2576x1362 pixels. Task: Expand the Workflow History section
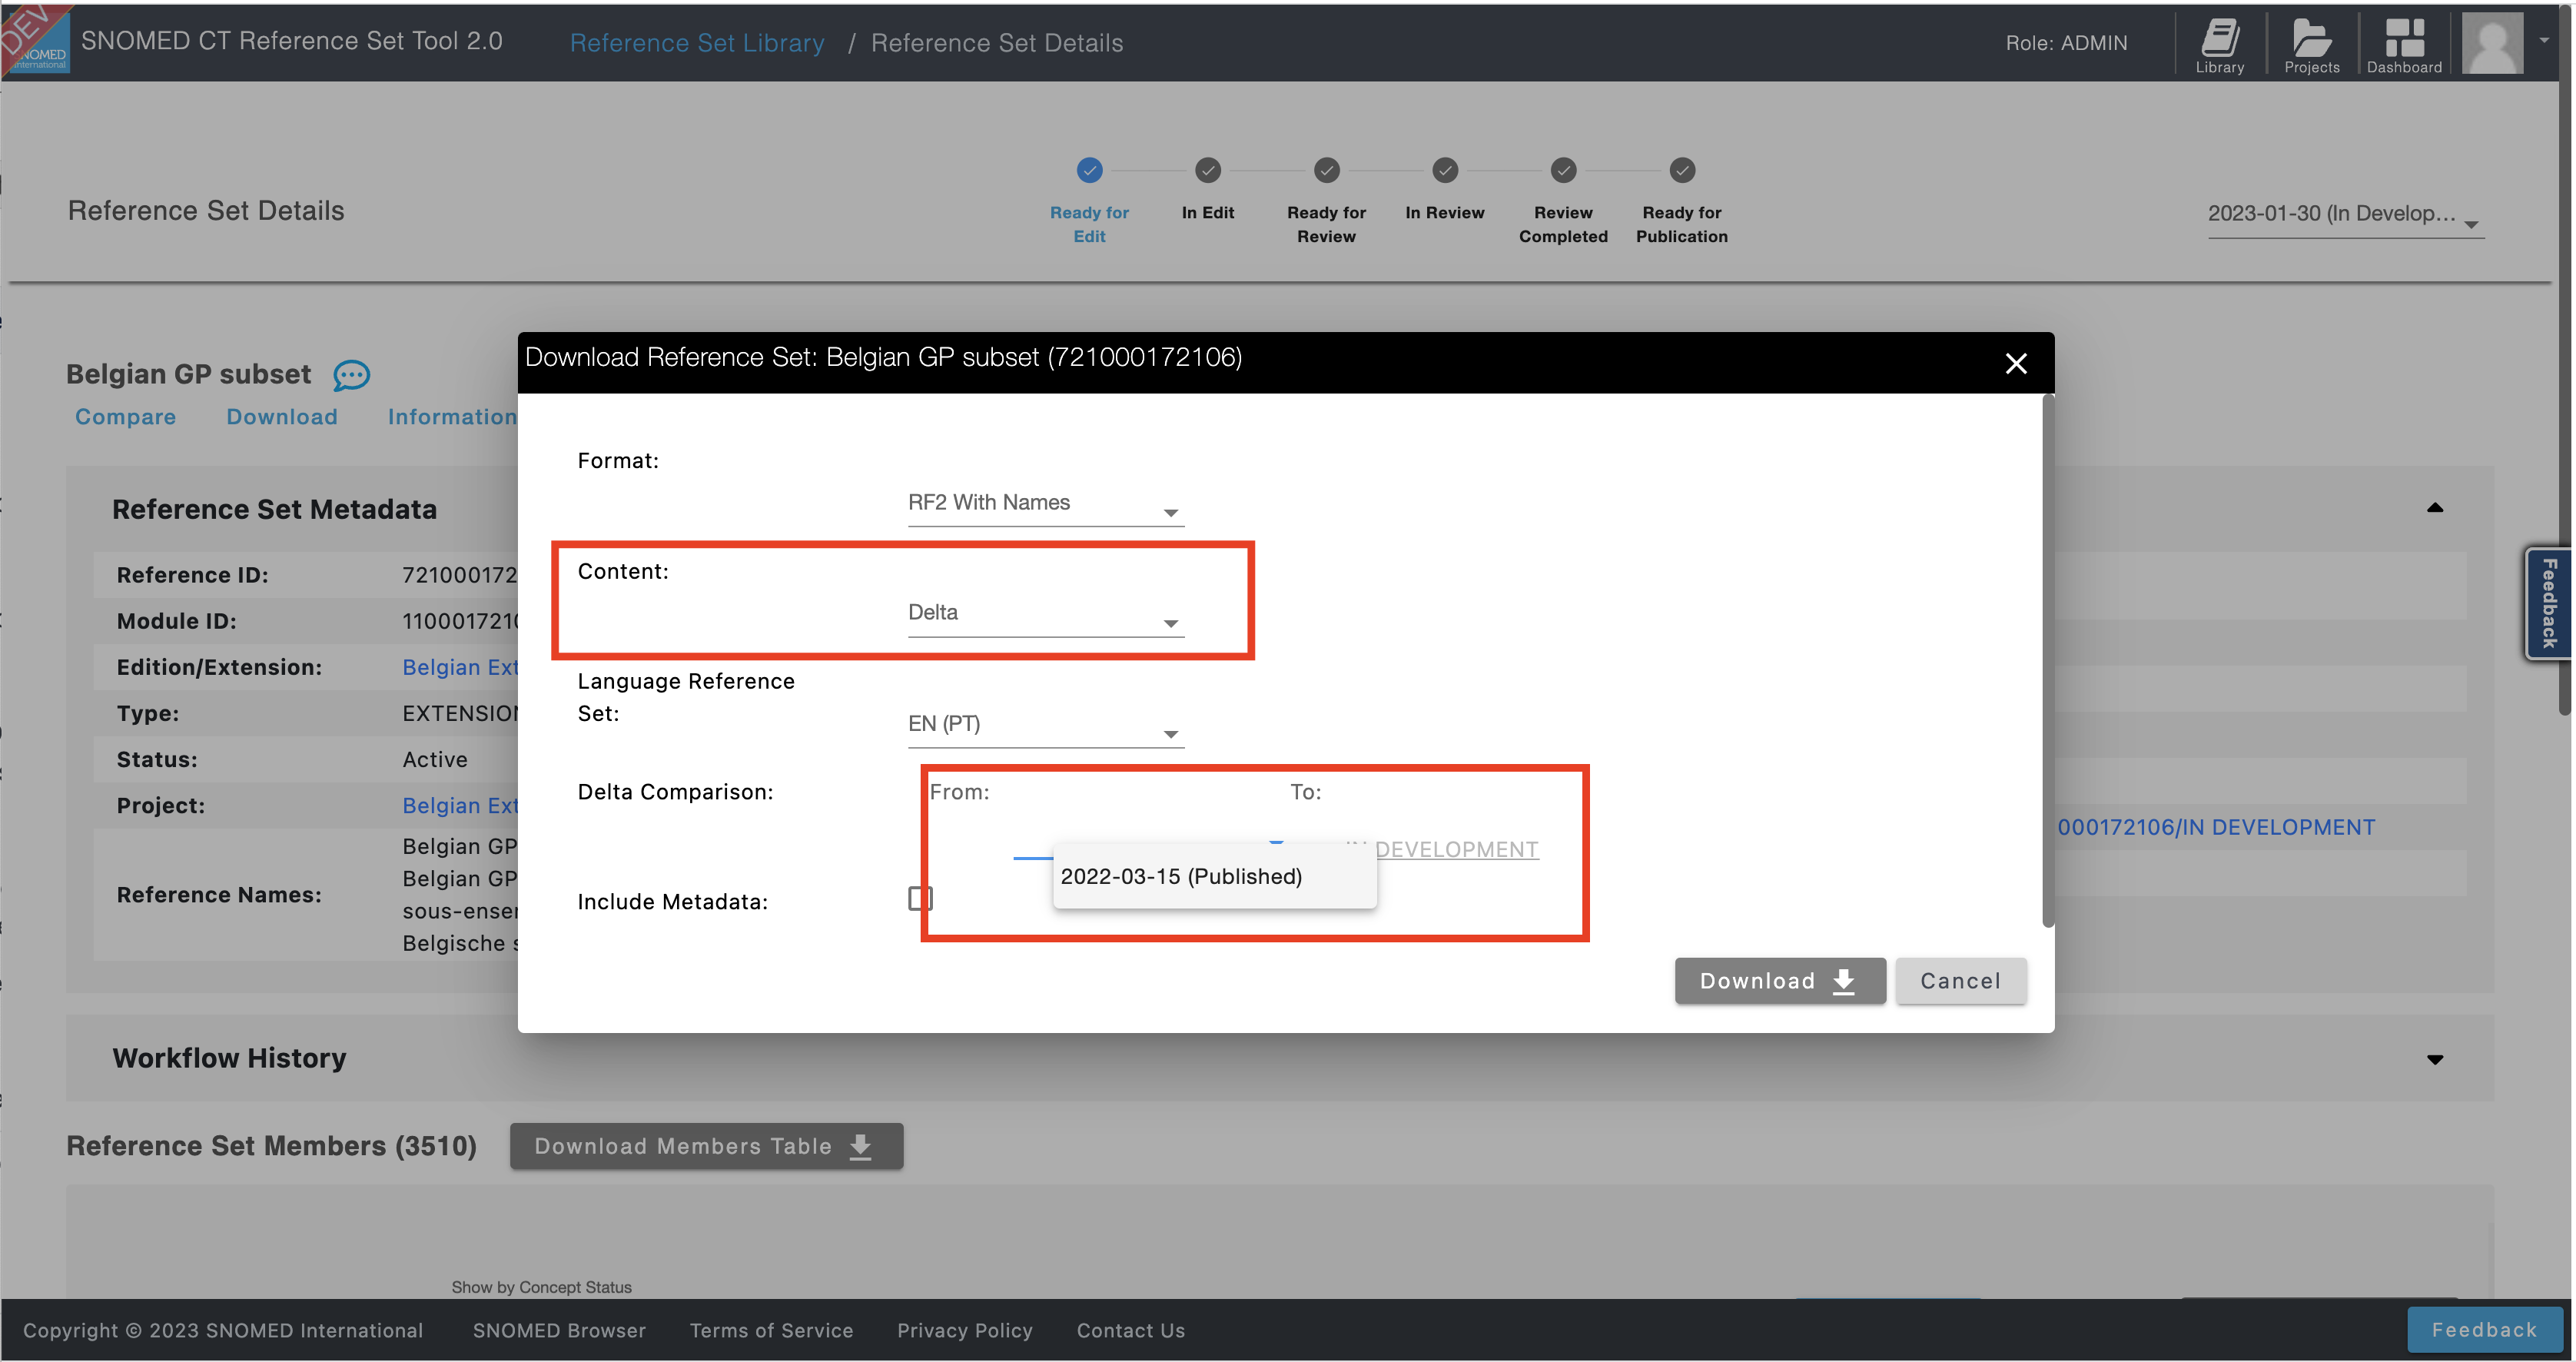[2435, 1059]
